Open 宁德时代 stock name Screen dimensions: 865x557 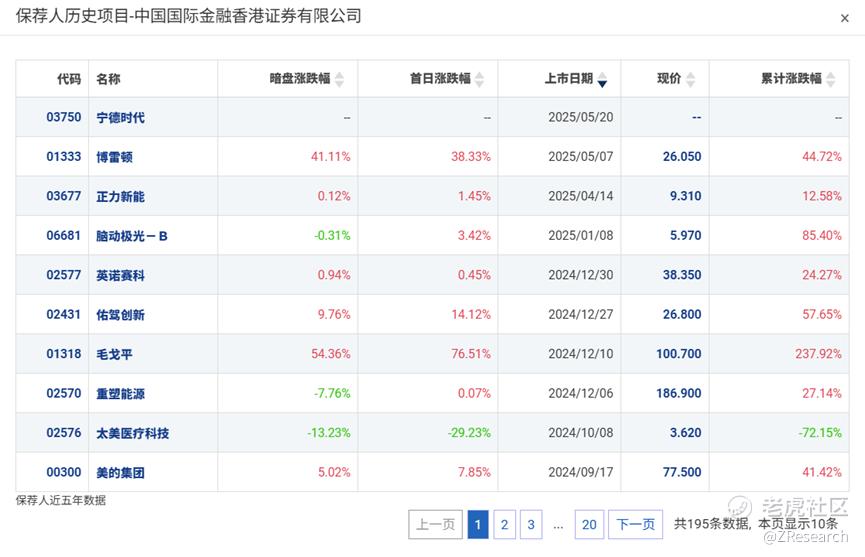point(120,117)
